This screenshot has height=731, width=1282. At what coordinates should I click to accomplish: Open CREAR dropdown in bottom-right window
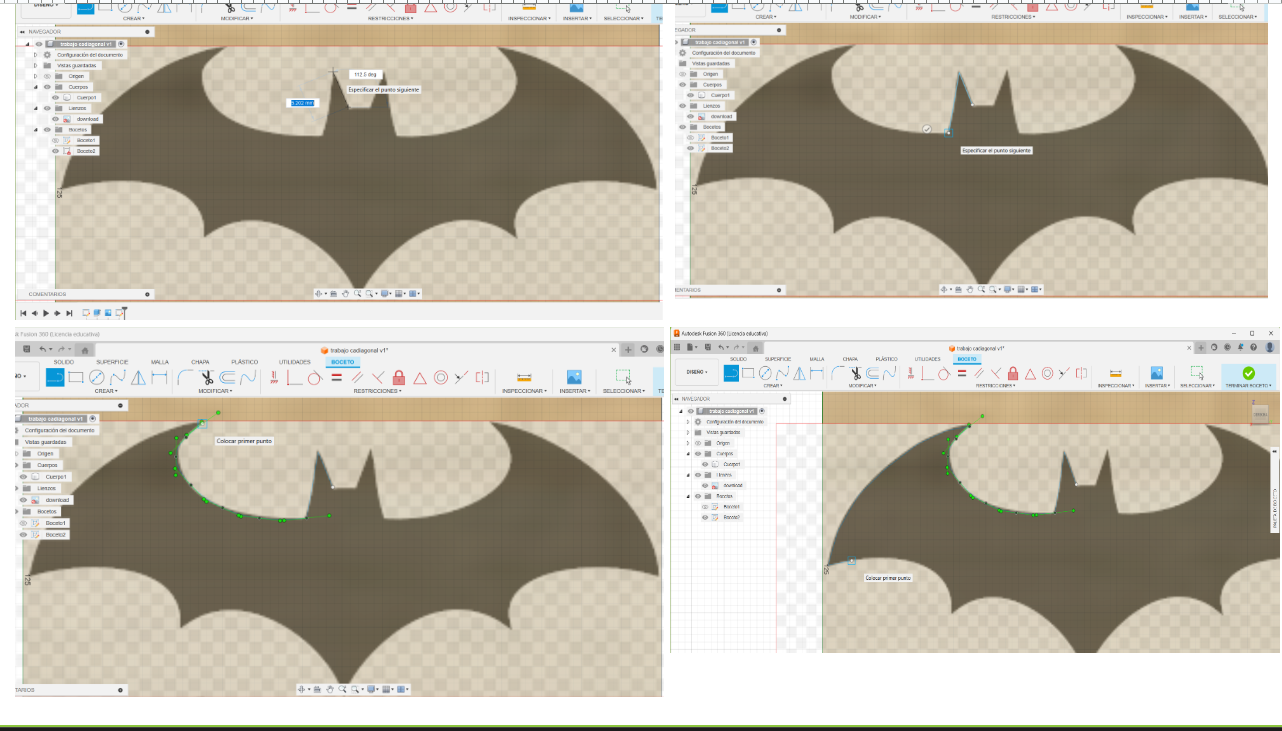click(x=773, y=386)
